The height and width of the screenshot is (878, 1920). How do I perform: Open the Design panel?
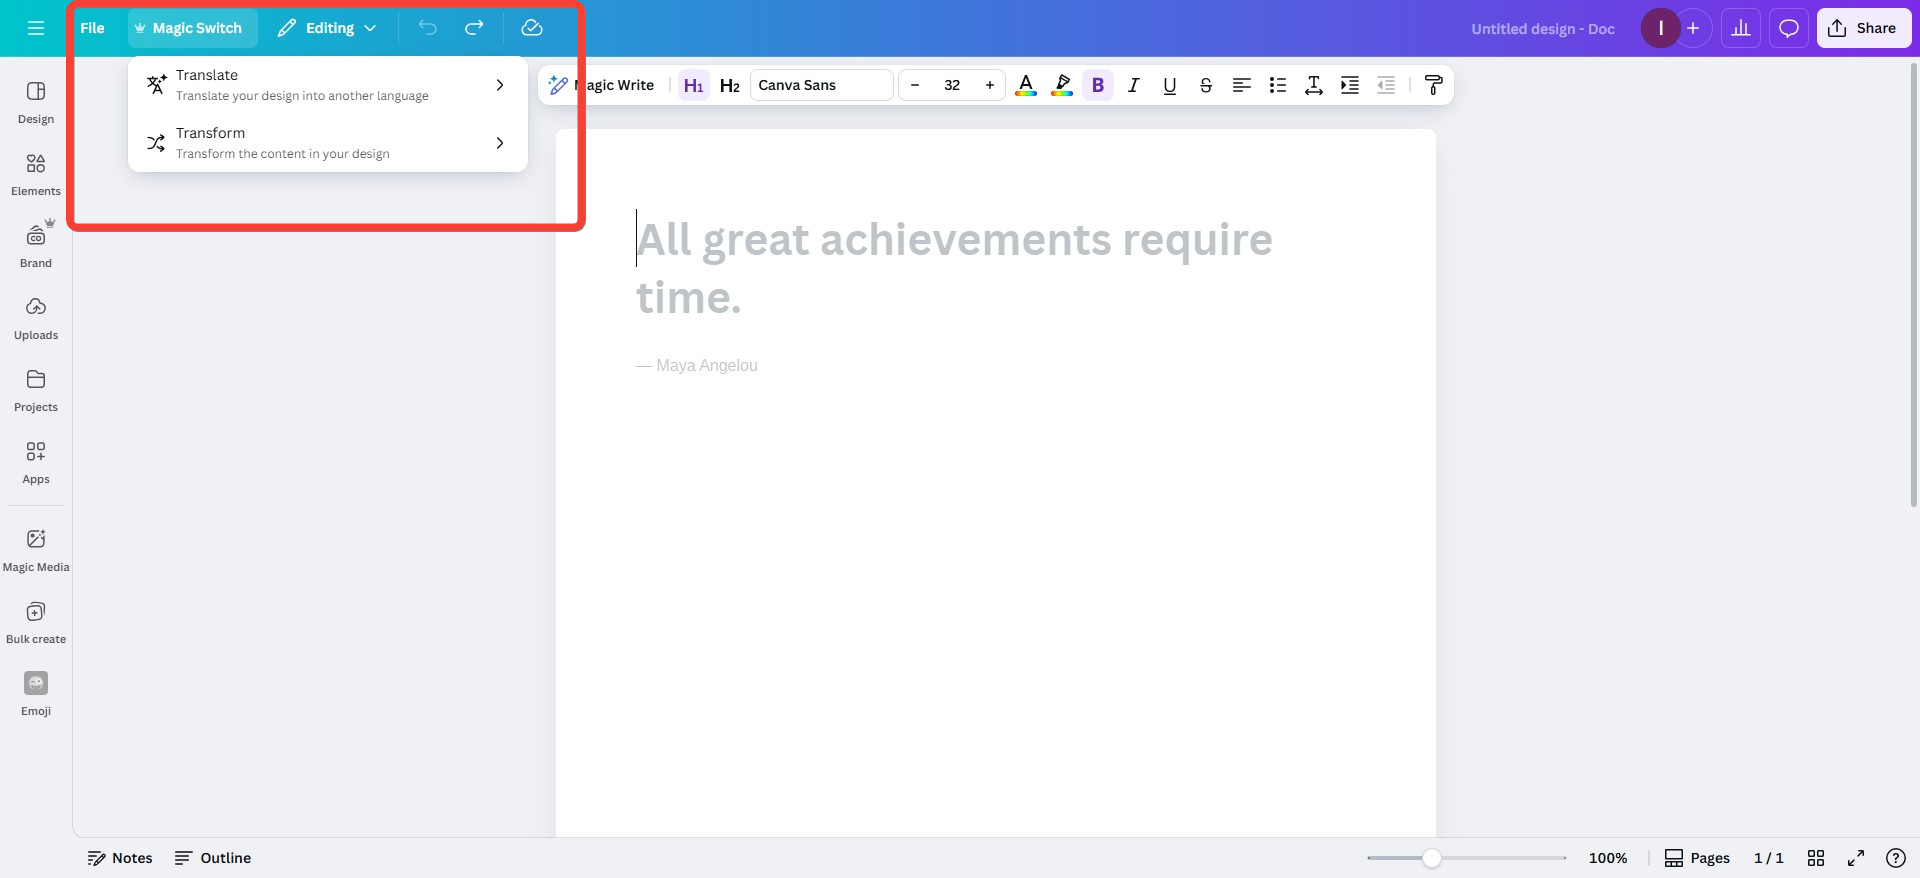36,102
